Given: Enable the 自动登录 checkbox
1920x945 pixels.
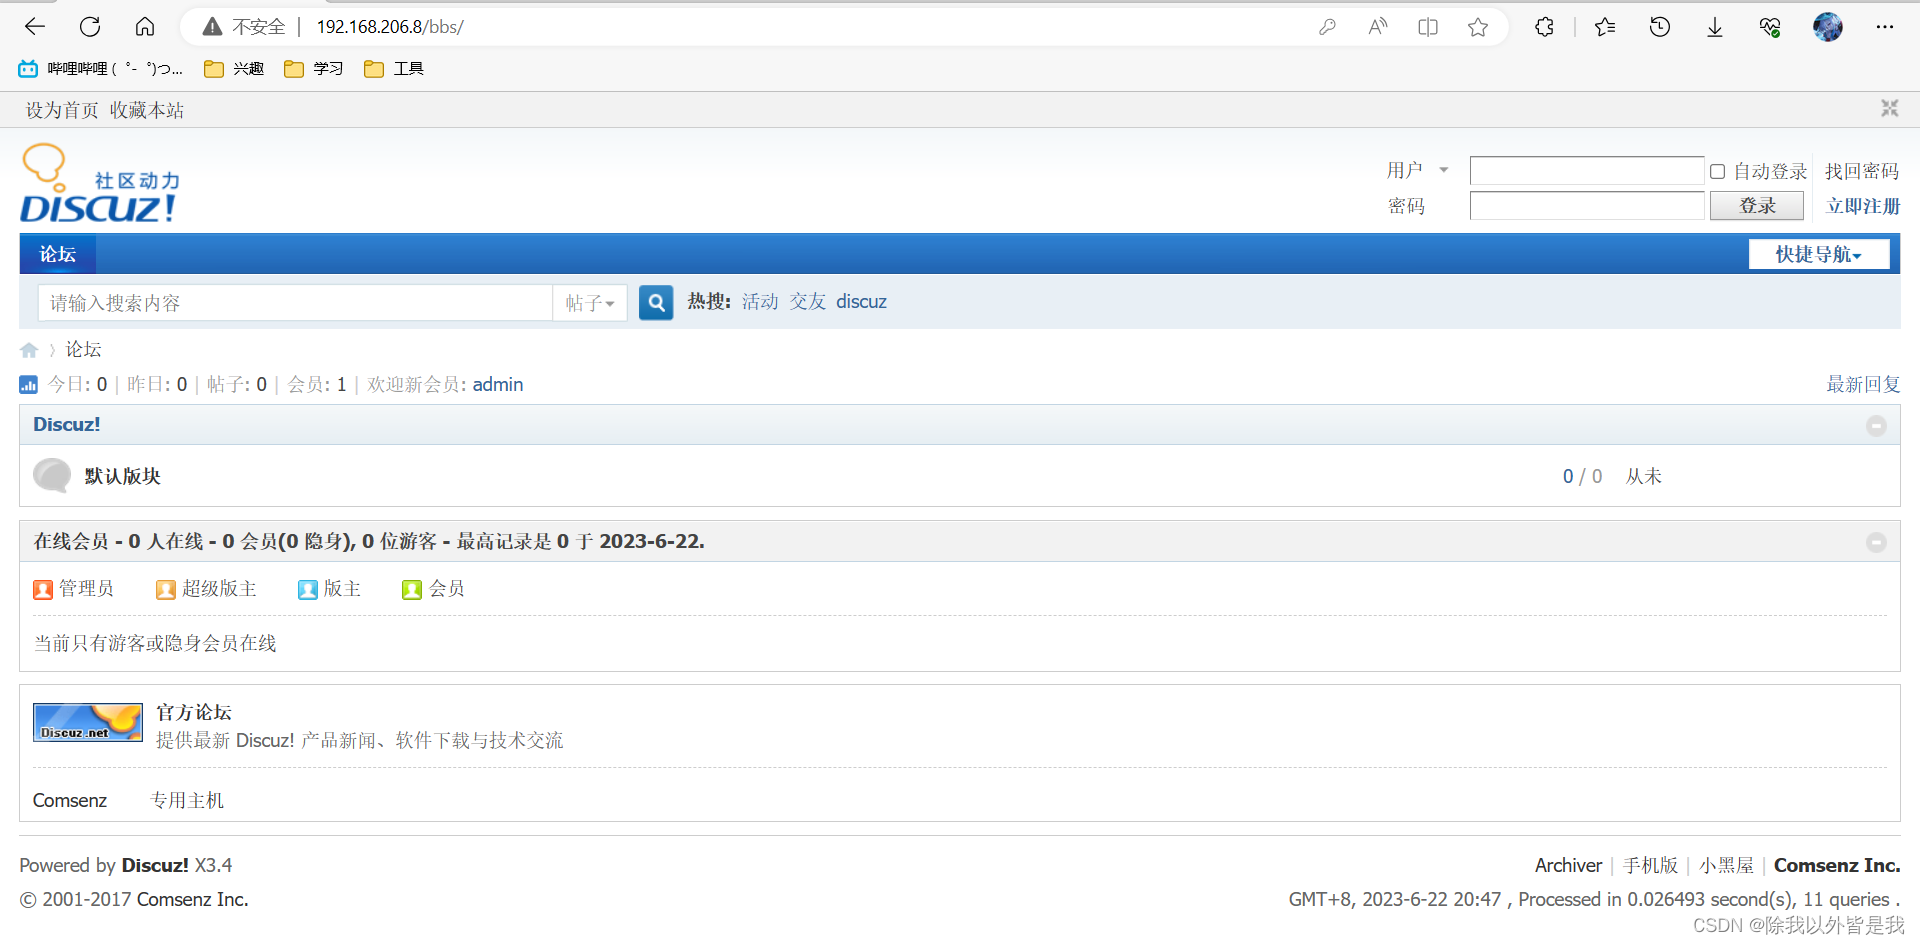Looking at the screenshot, I should (x=1717, y=171).
